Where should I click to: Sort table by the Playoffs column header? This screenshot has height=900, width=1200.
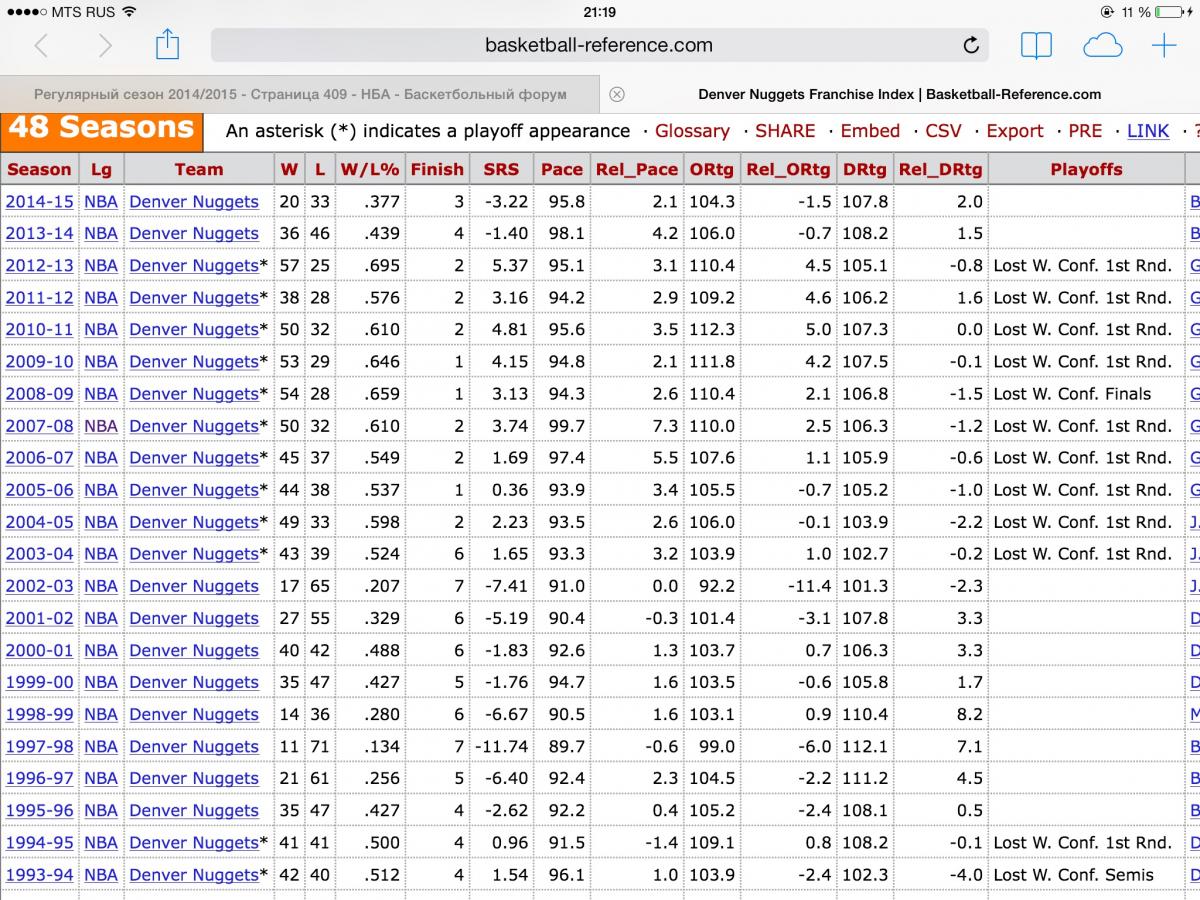pyautogui.click(x=1086, y=169)
